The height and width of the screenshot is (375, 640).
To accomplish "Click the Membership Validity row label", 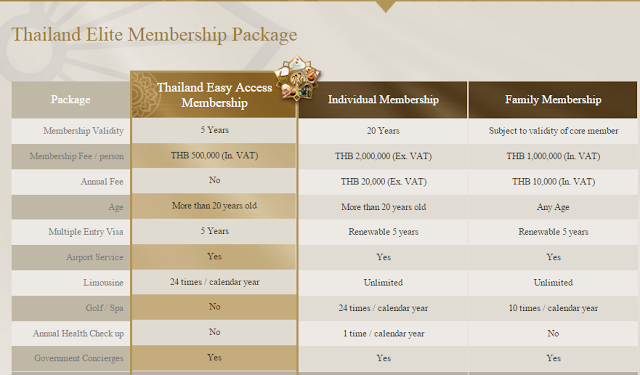I will (83, 131).
